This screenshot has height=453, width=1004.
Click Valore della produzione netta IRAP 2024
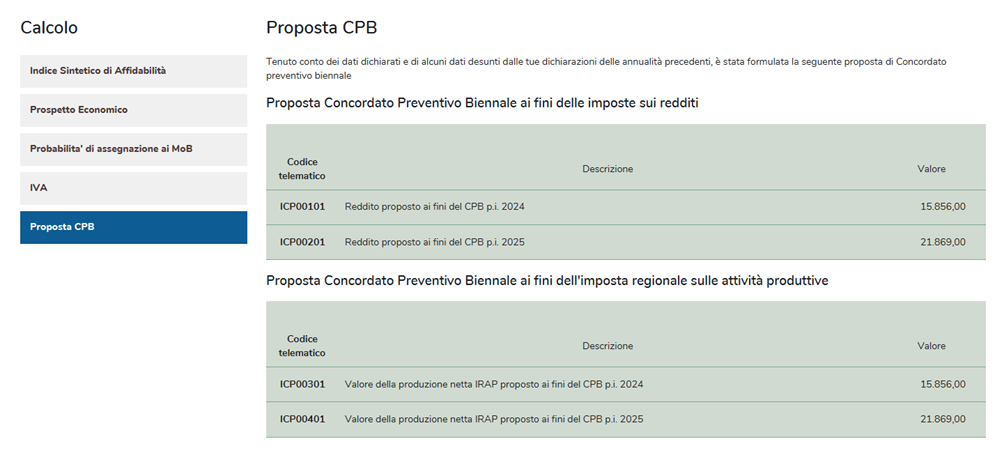493,384
